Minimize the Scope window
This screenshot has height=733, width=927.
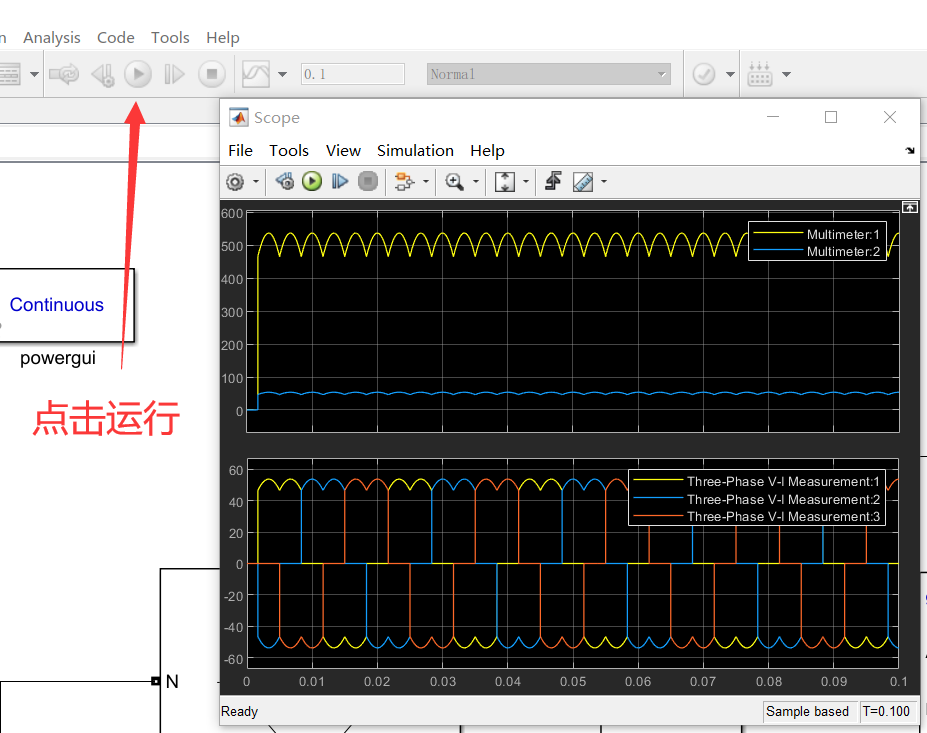pos(773,117)
